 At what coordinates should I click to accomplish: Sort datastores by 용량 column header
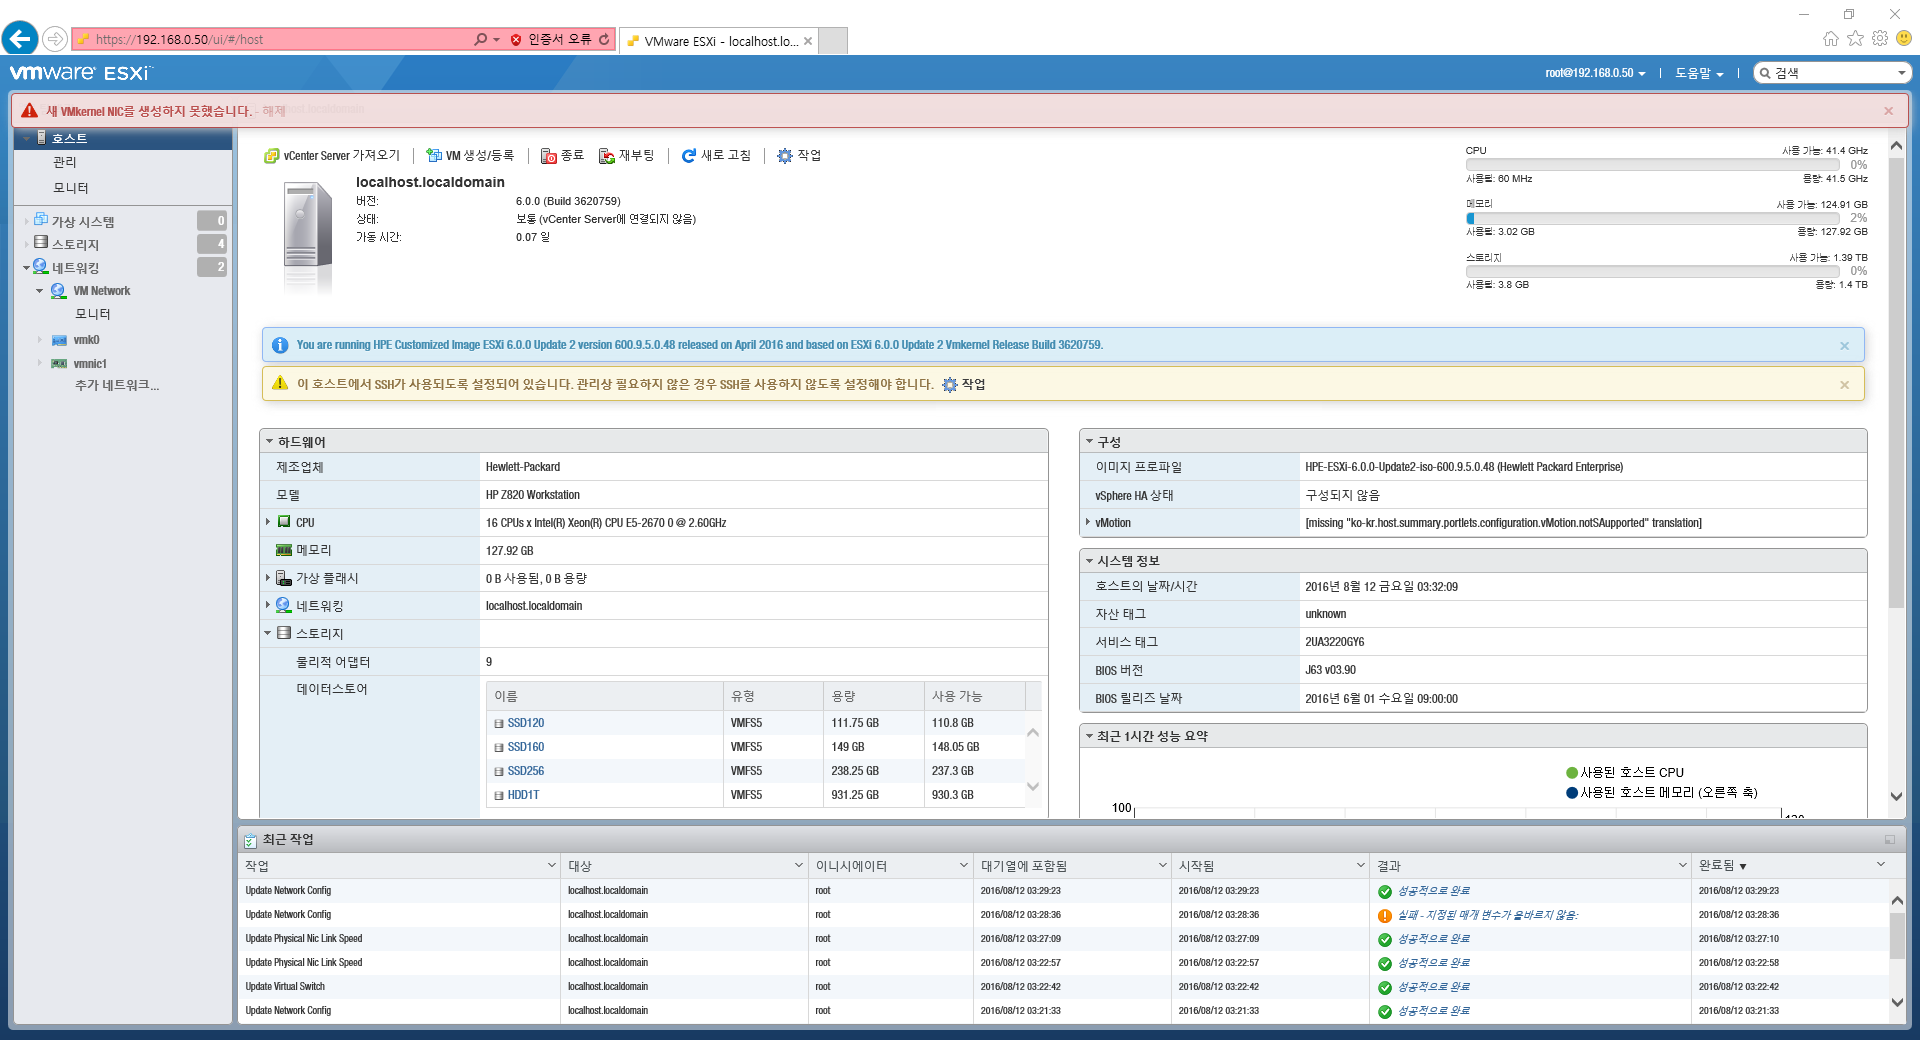point(873,696)
